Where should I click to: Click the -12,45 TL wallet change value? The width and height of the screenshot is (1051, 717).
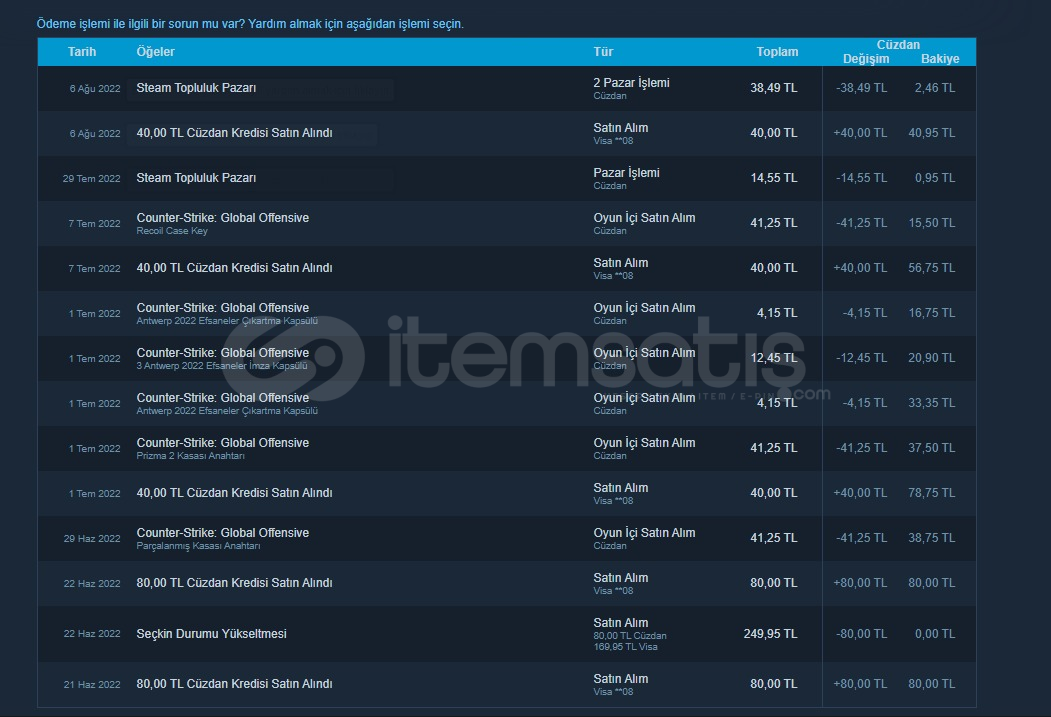pyautogui.click(x=861, y=358)
